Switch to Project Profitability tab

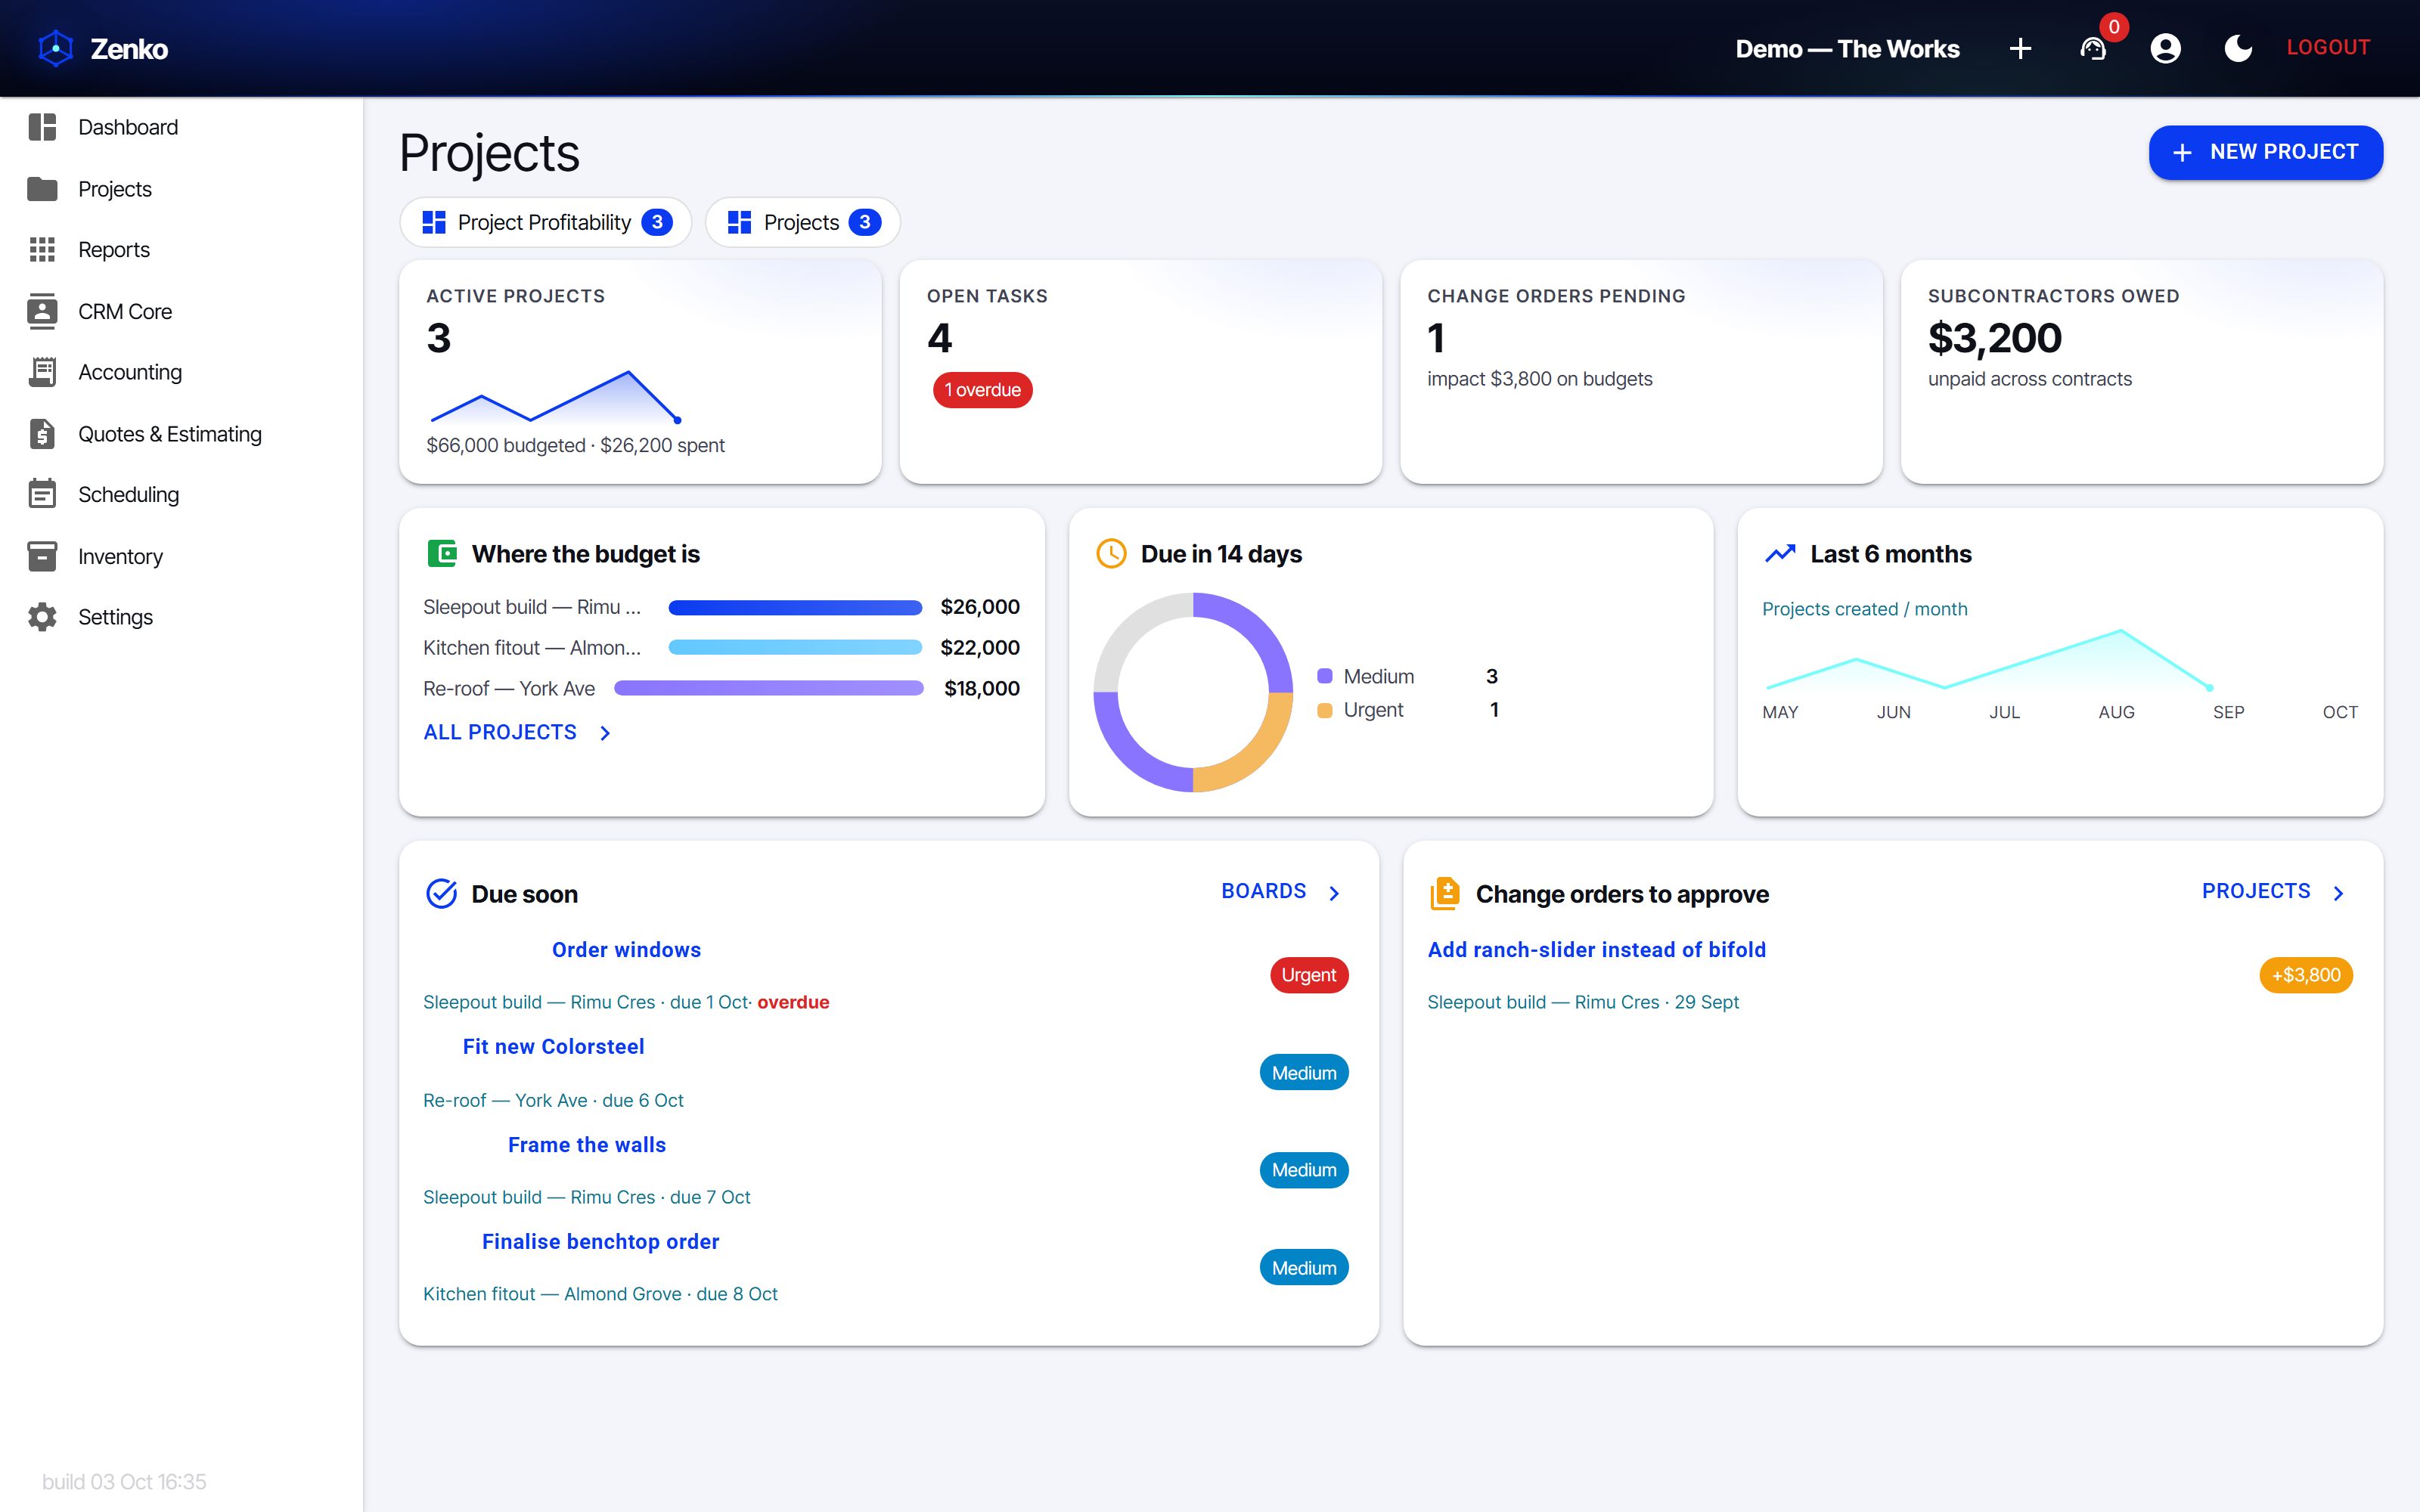pos(545,222)
